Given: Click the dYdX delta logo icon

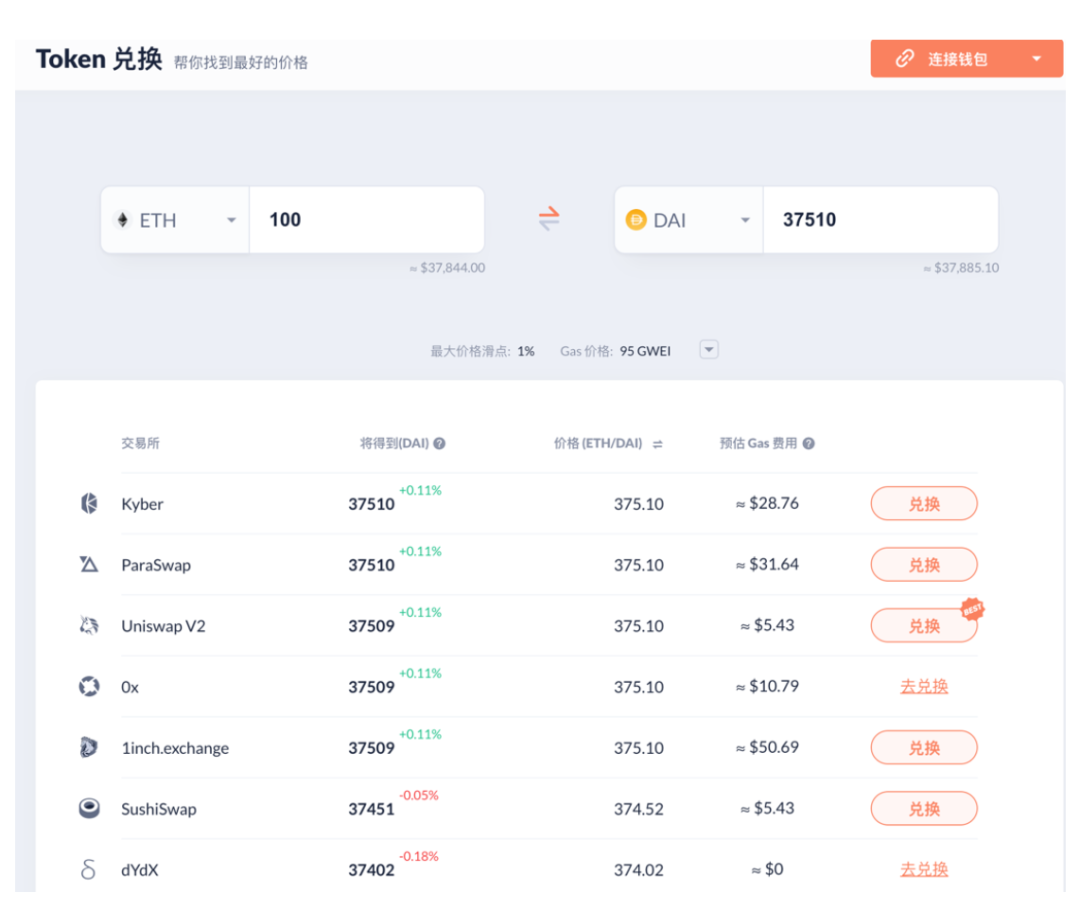Looking at the screenshot, I should pos(89,870).
